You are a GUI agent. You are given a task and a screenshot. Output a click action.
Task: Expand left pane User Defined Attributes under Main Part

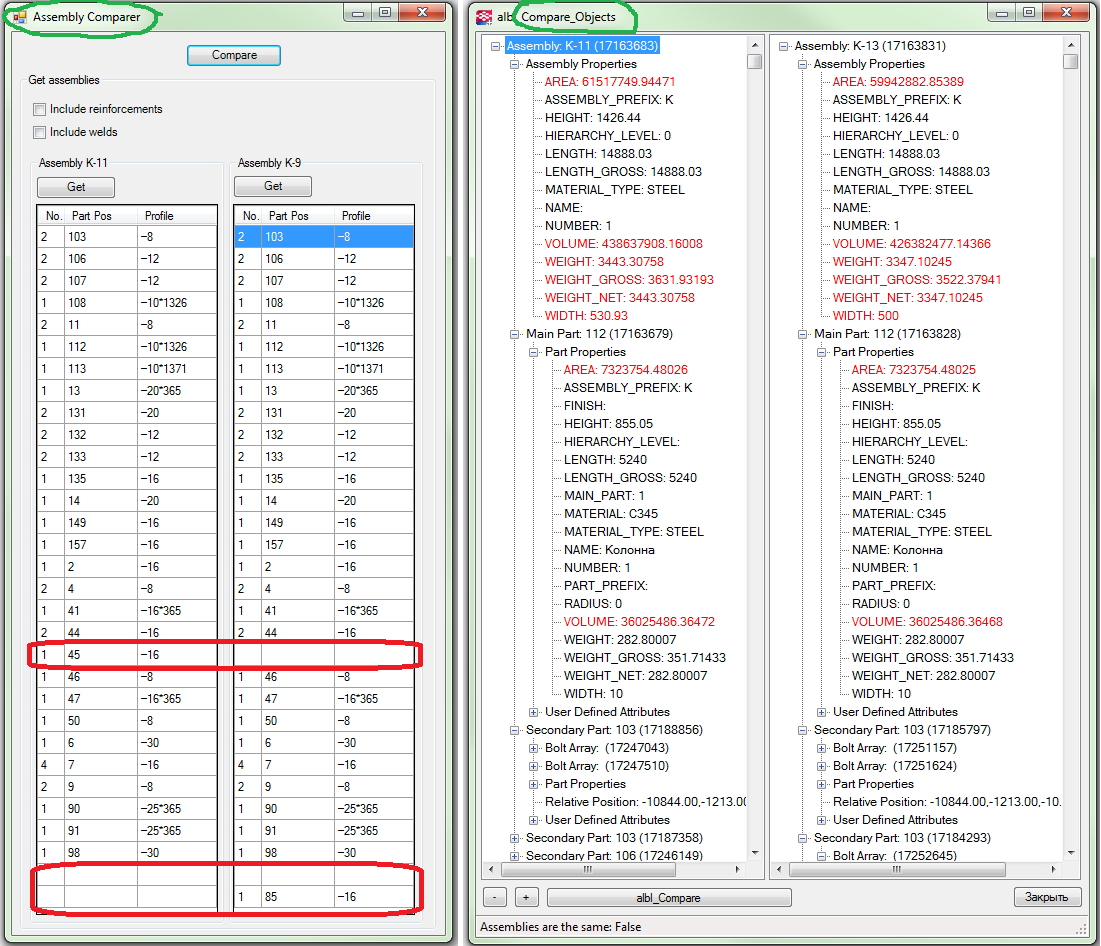(533, 712)
